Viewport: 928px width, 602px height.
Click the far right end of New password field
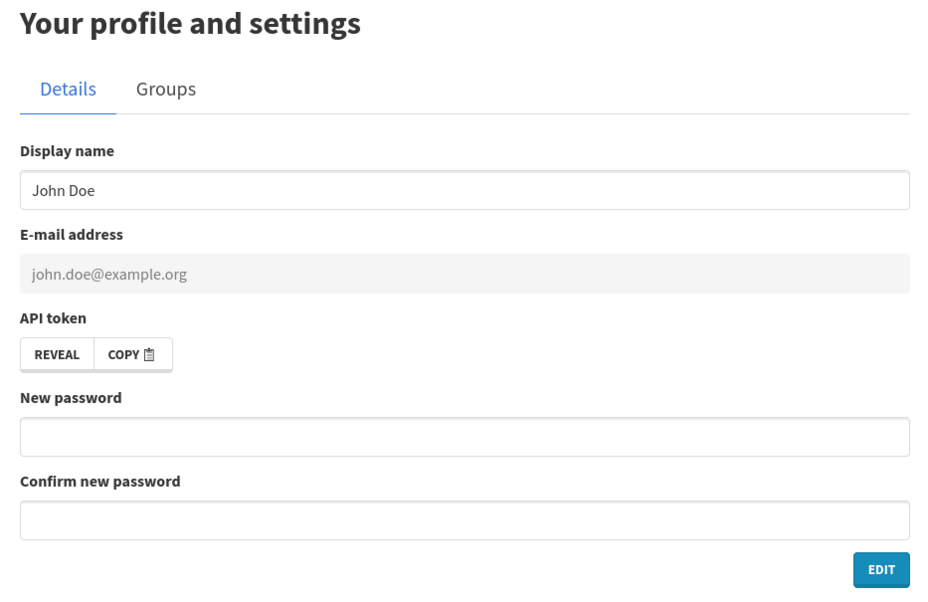point(896,438)
